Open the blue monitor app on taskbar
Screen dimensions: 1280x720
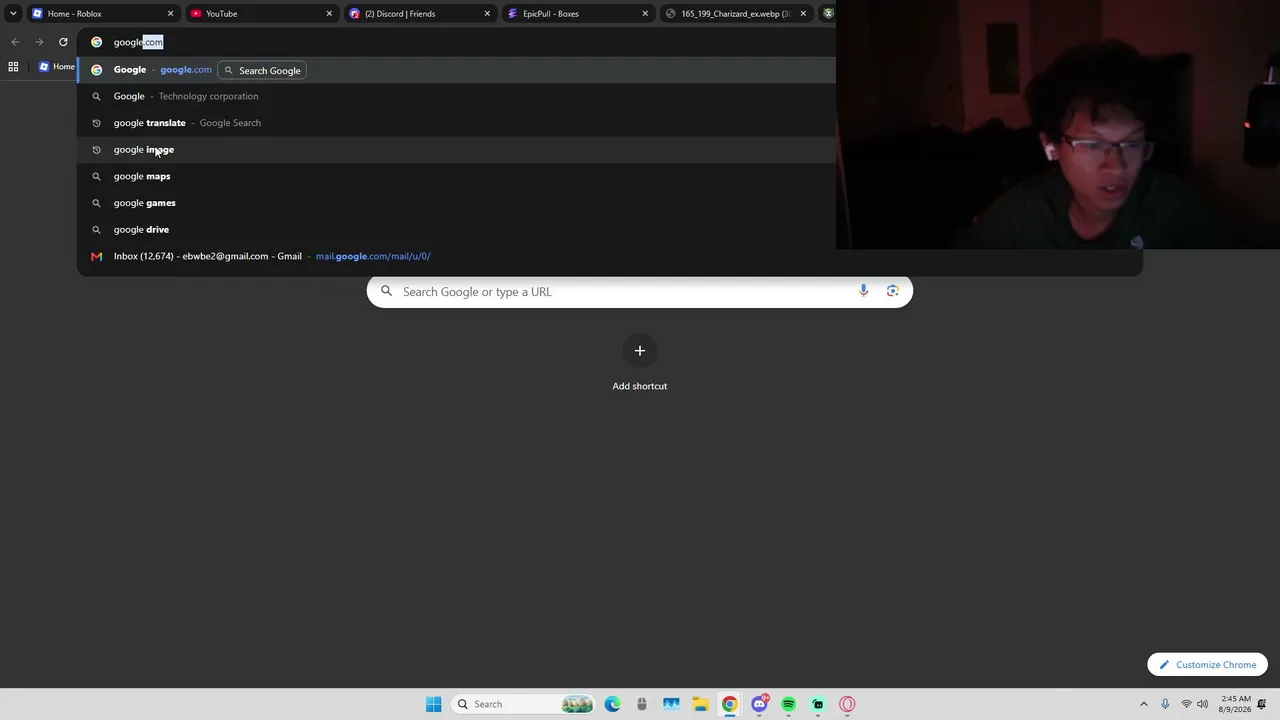671,704
